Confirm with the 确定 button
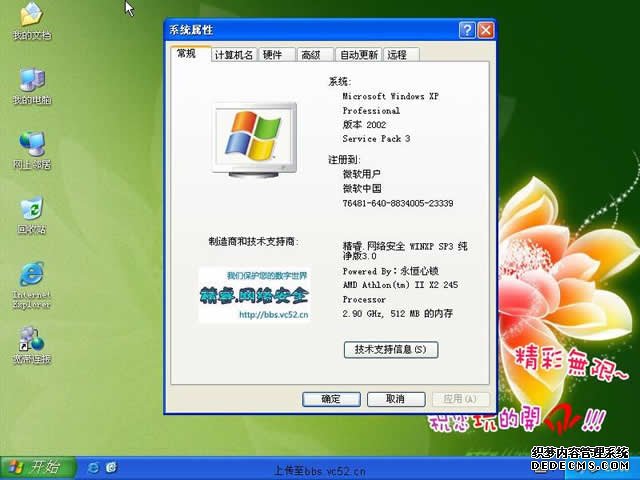640x480 pixels. [331, 399]
